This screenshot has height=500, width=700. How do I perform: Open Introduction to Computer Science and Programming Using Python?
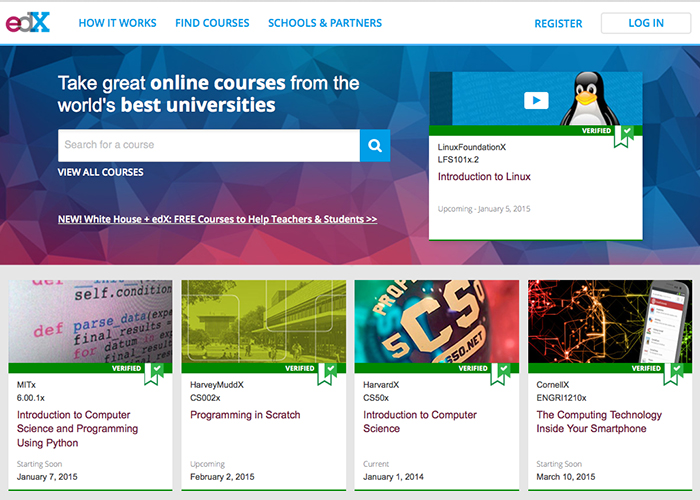point(77,429)
